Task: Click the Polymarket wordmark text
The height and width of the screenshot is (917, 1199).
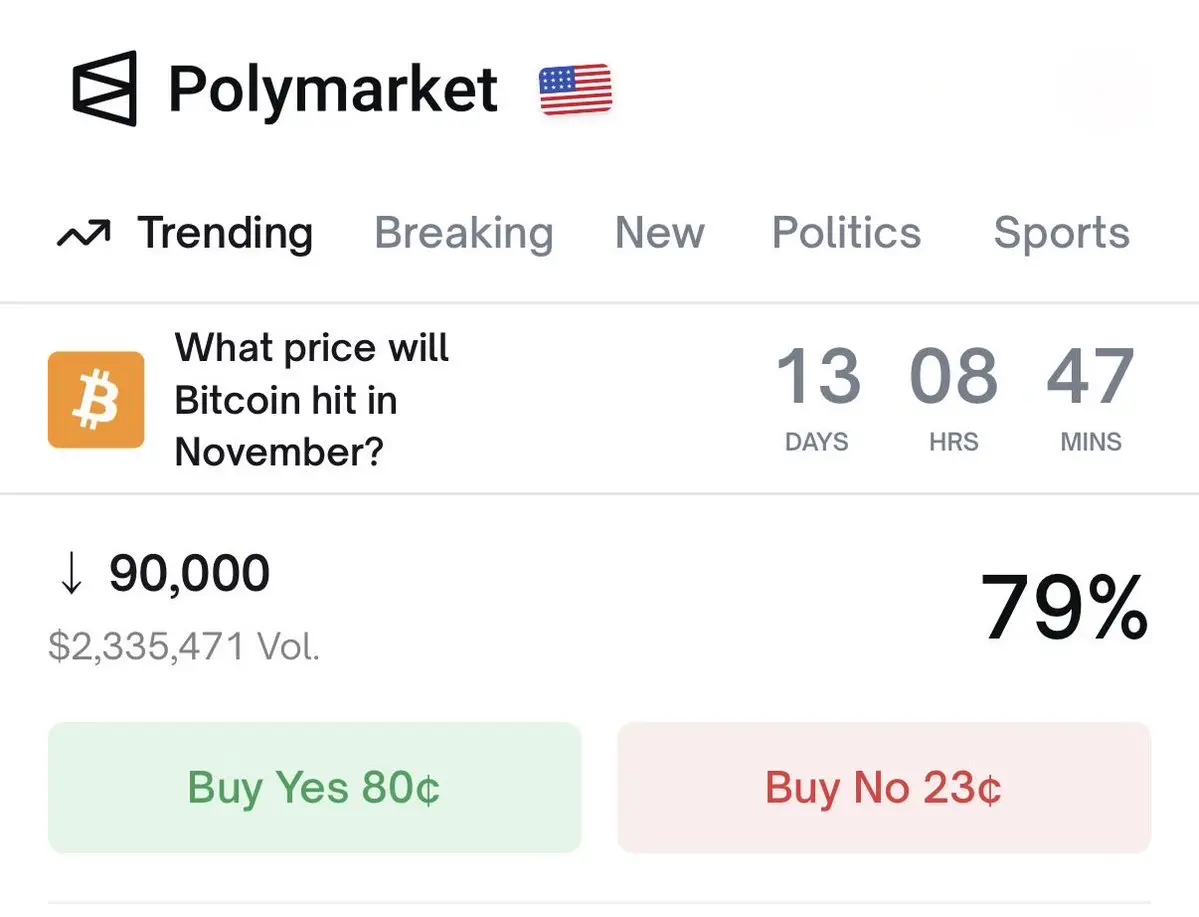Action: click(x=332, y=90)
